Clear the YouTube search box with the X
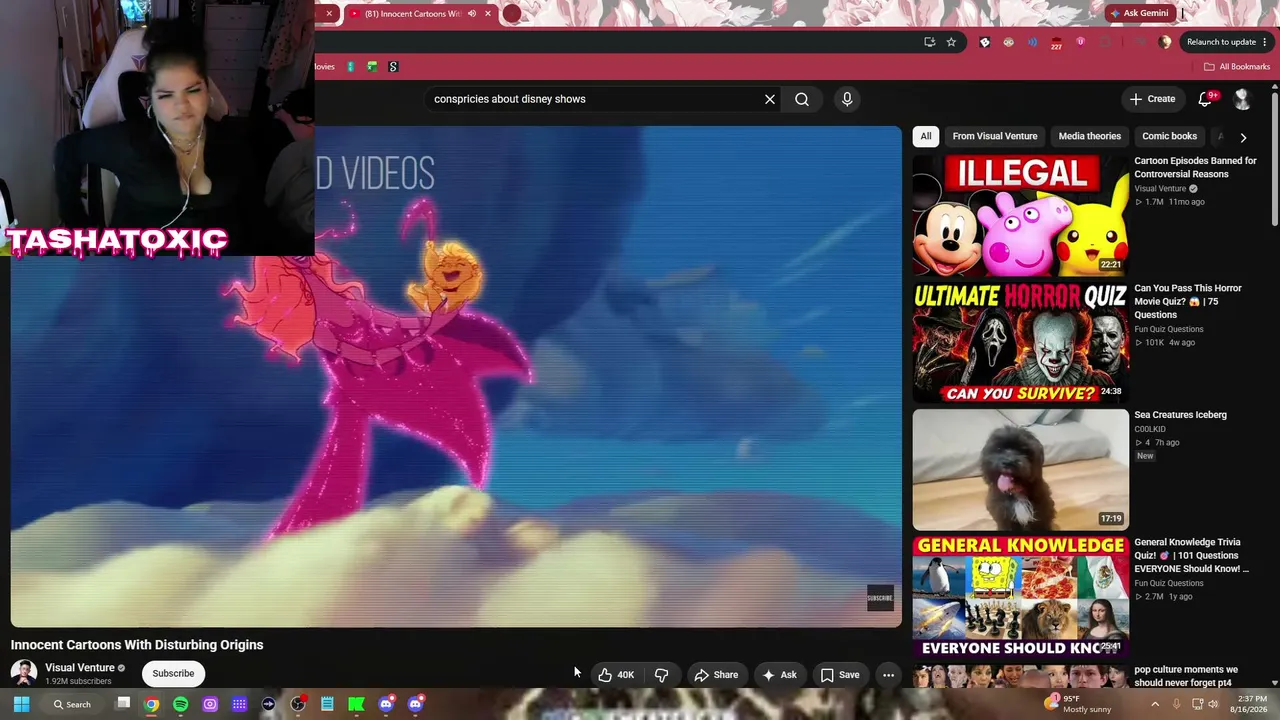 (x=770, y=99)
